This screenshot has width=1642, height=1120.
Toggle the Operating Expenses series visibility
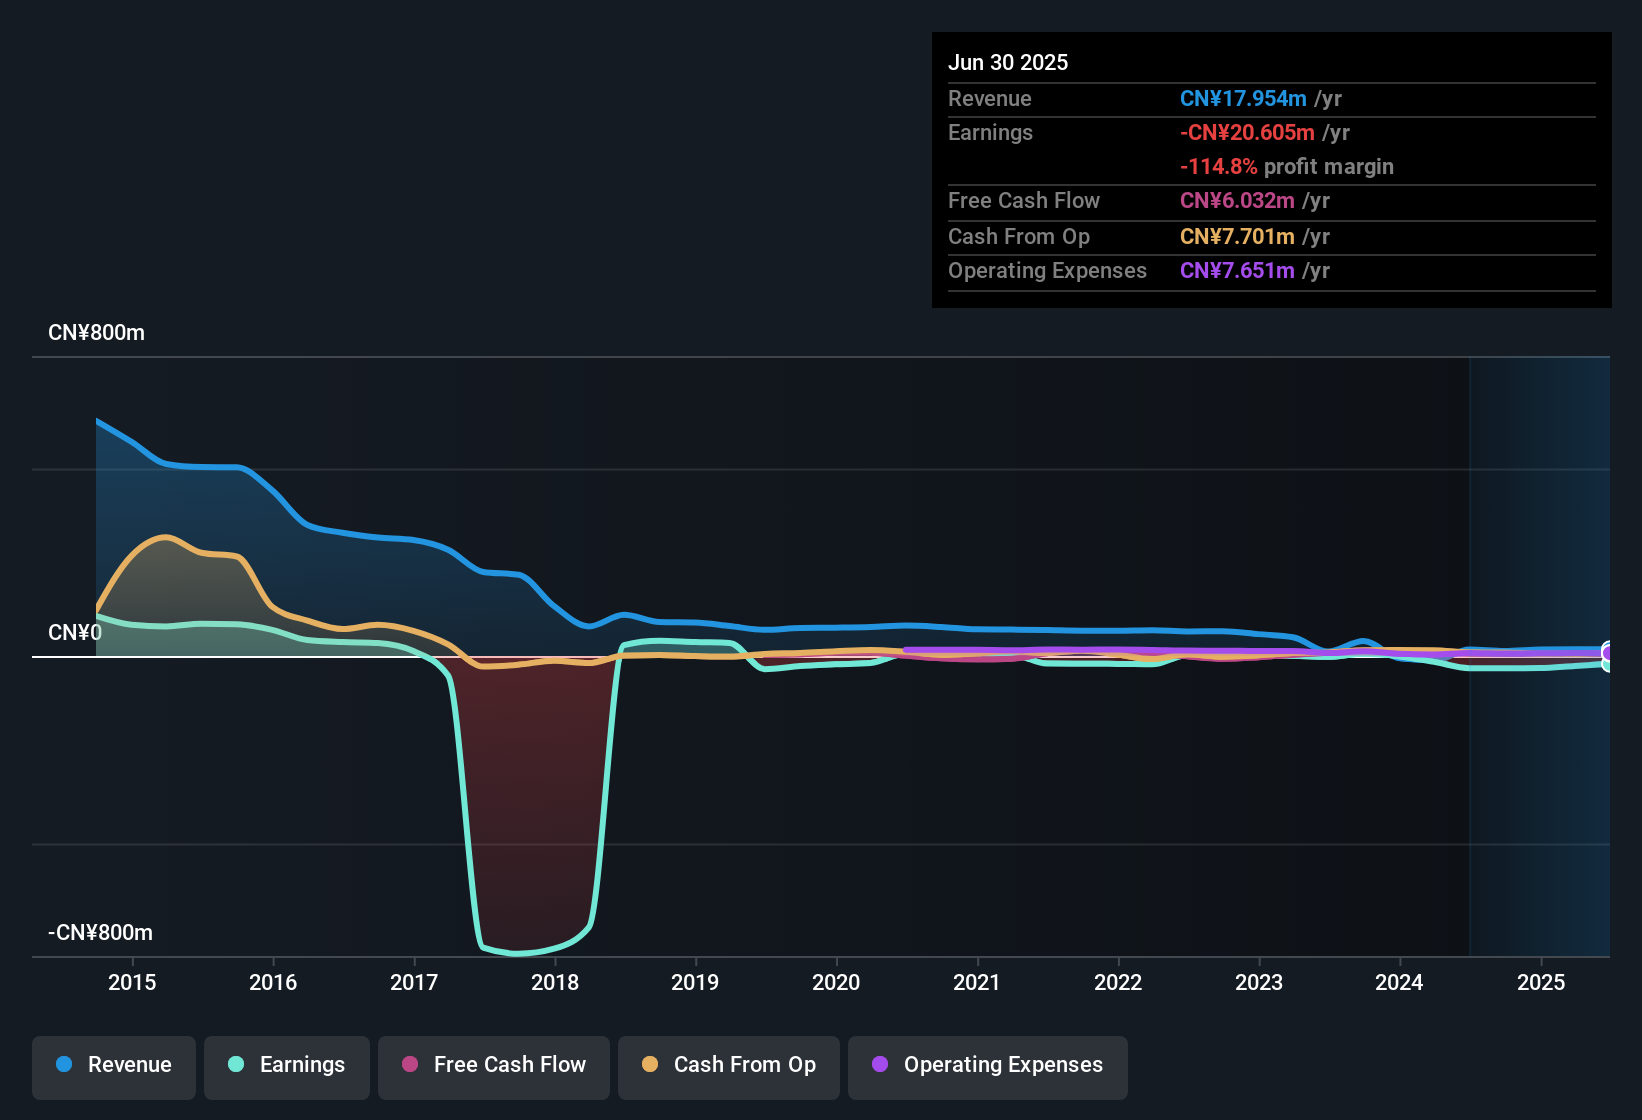coord(987,1065)
